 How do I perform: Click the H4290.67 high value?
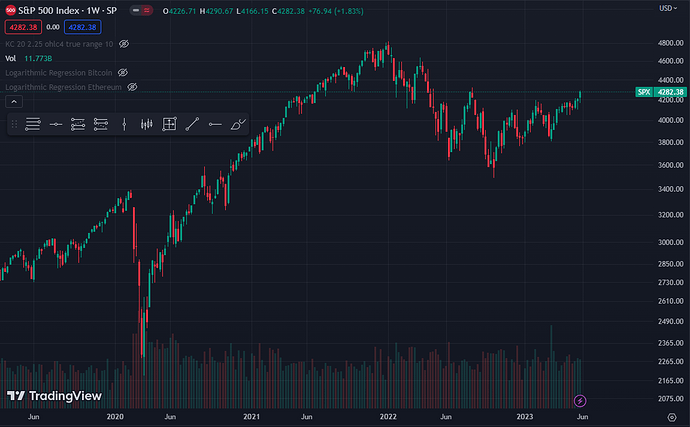point(216,11)
